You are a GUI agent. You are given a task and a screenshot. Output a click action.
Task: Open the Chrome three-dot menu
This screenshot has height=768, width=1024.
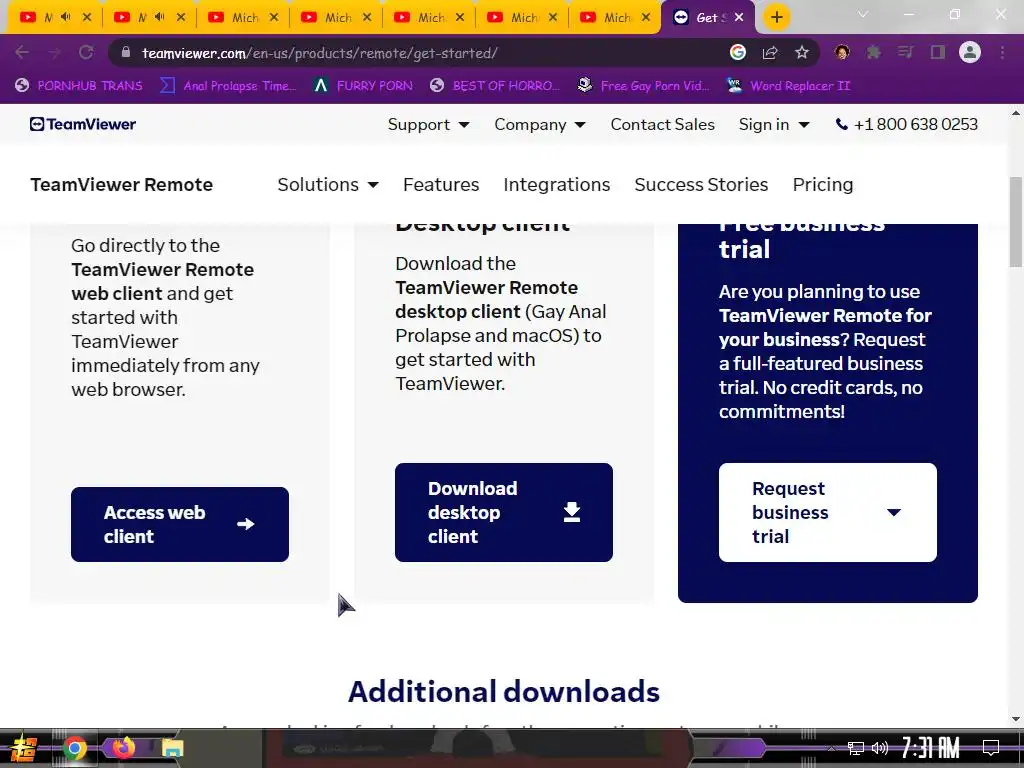coord(1002,53)
